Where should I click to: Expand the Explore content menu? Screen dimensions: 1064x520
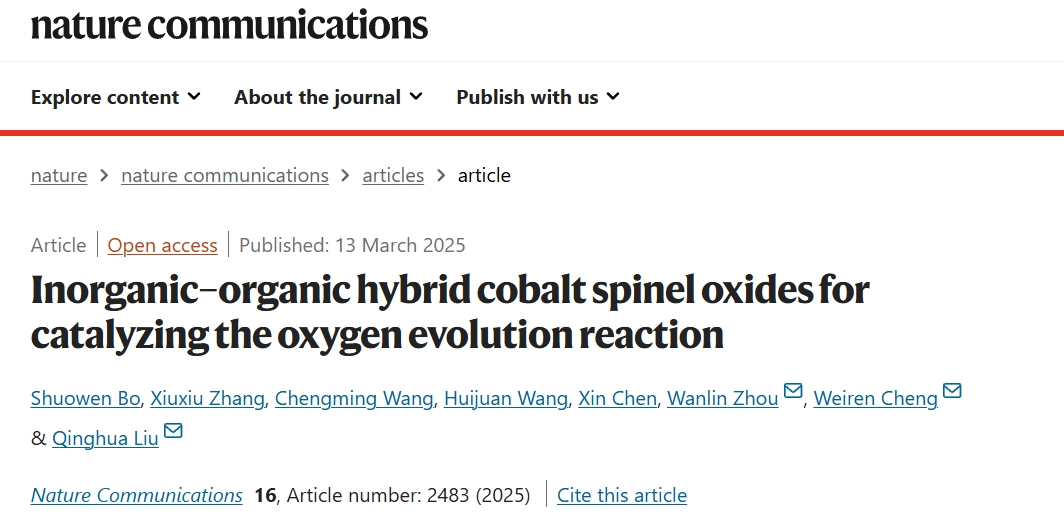pyautogui.click(x=116, y=97)
